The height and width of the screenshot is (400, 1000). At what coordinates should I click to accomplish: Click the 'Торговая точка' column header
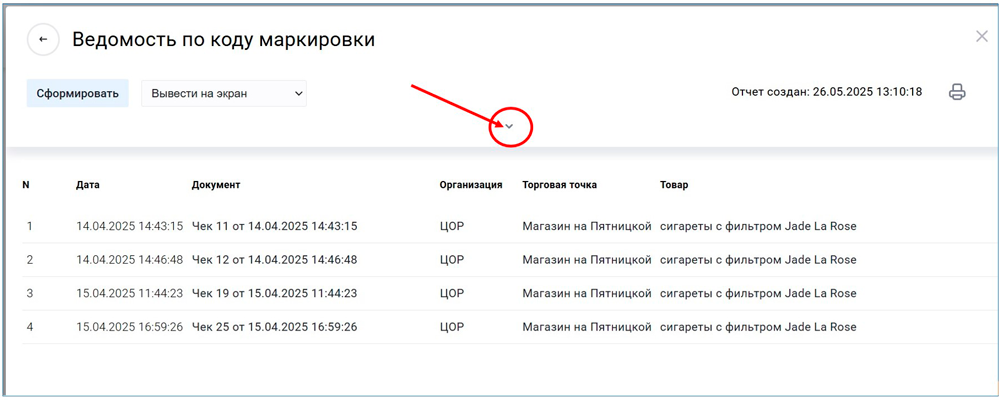(559, 185)
